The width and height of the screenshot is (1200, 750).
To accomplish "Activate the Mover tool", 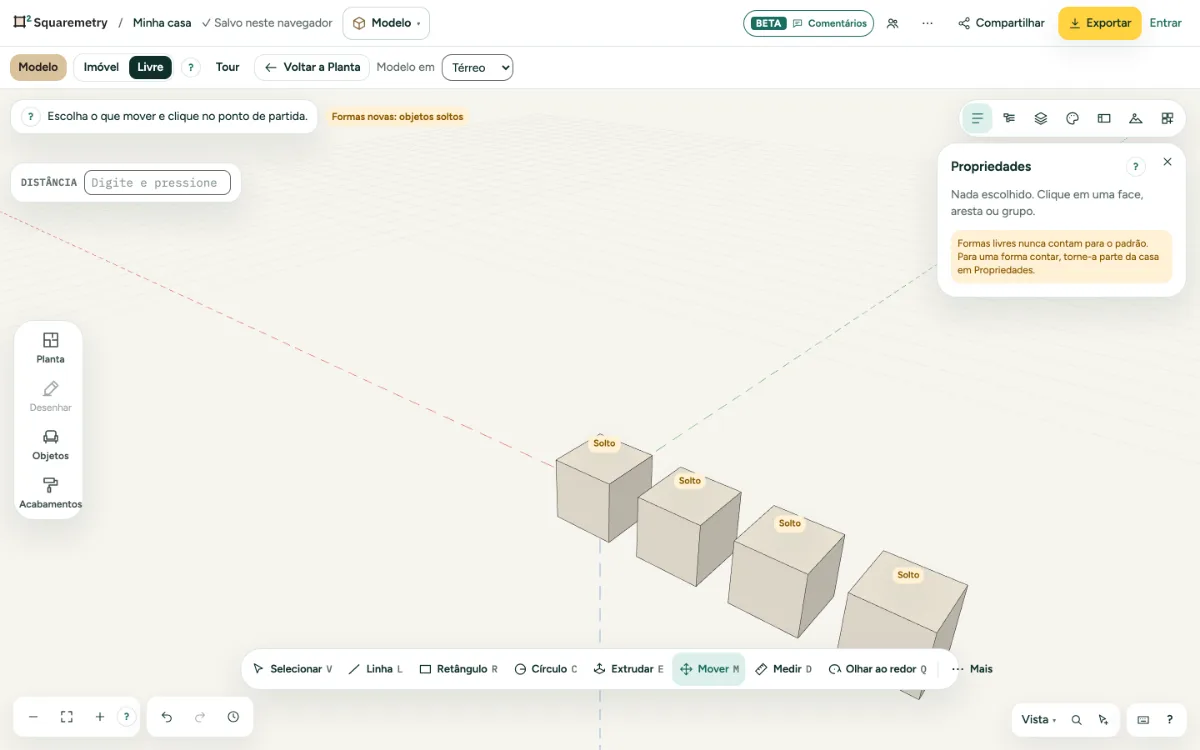I will tap(709, 669).
